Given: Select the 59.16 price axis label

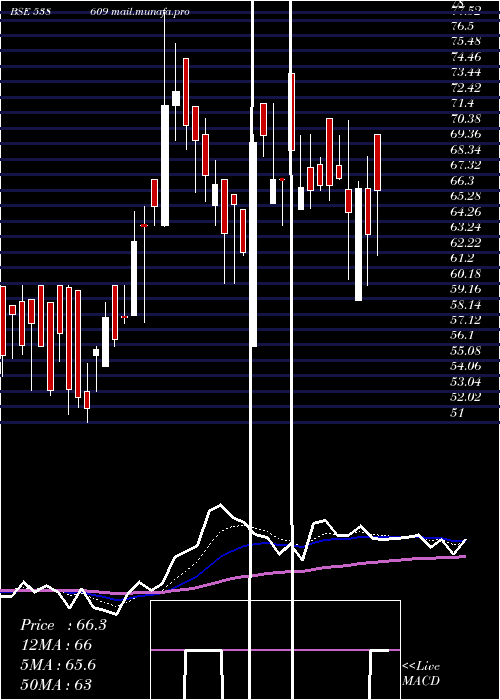Looking at the screenshot, I should coord(466,289).
